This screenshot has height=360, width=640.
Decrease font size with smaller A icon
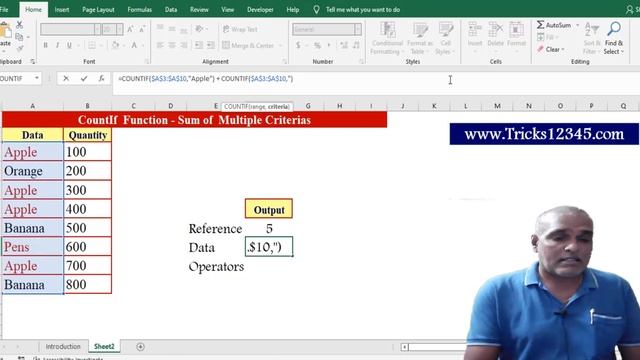pos(142,29)
